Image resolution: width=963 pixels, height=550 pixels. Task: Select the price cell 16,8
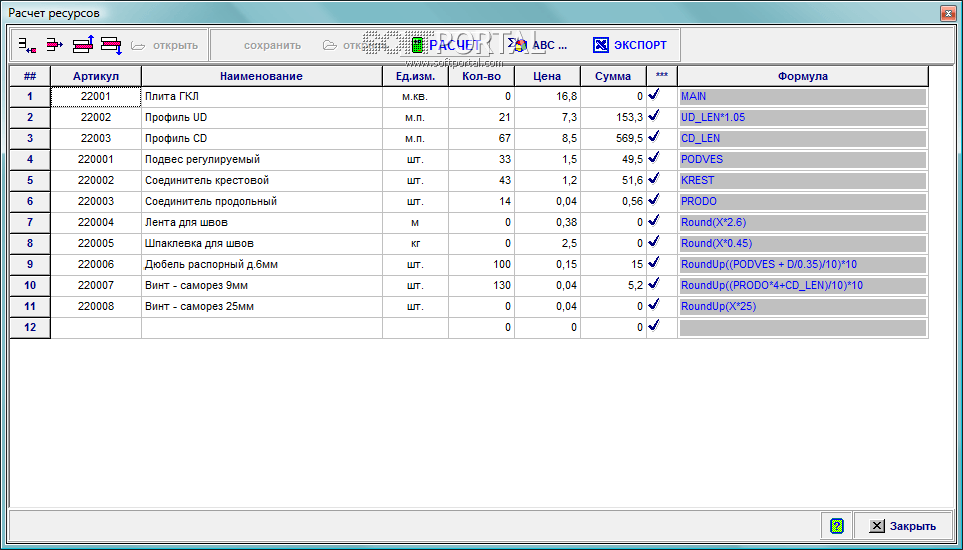547,97
